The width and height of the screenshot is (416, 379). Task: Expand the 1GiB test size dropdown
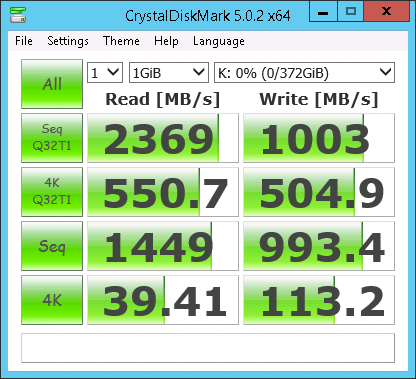[x=169, y=72]
